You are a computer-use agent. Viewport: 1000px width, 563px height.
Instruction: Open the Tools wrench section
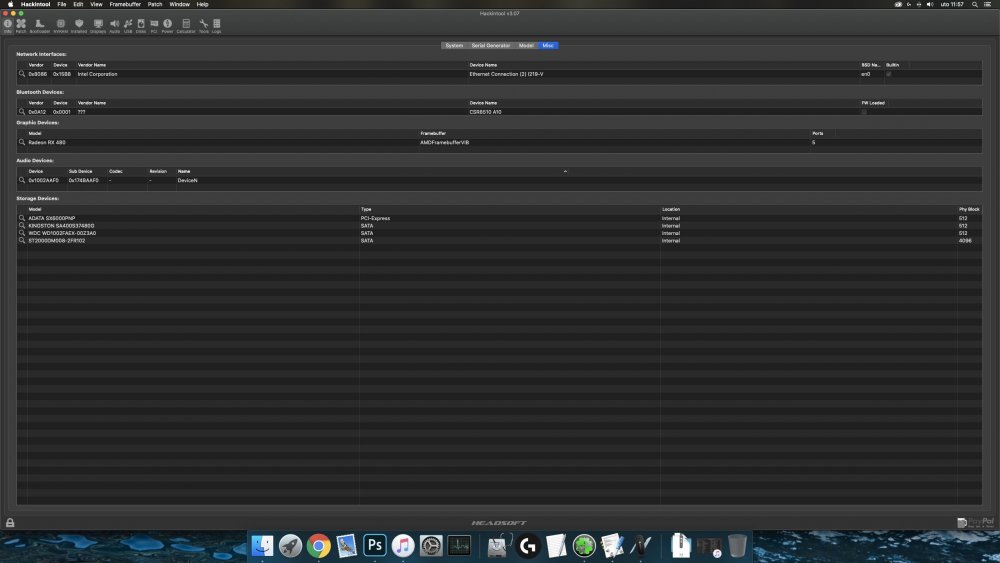pyautogui.click(x=203, y=26)
